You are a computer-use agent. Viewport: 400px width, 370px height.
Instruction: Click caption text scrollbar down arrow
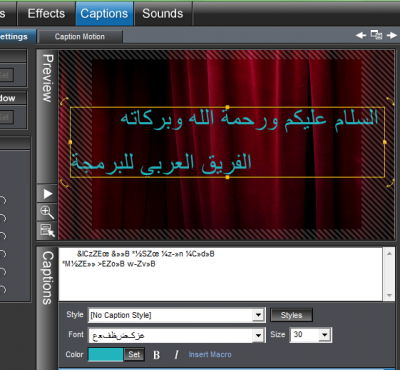click(389, 295)
